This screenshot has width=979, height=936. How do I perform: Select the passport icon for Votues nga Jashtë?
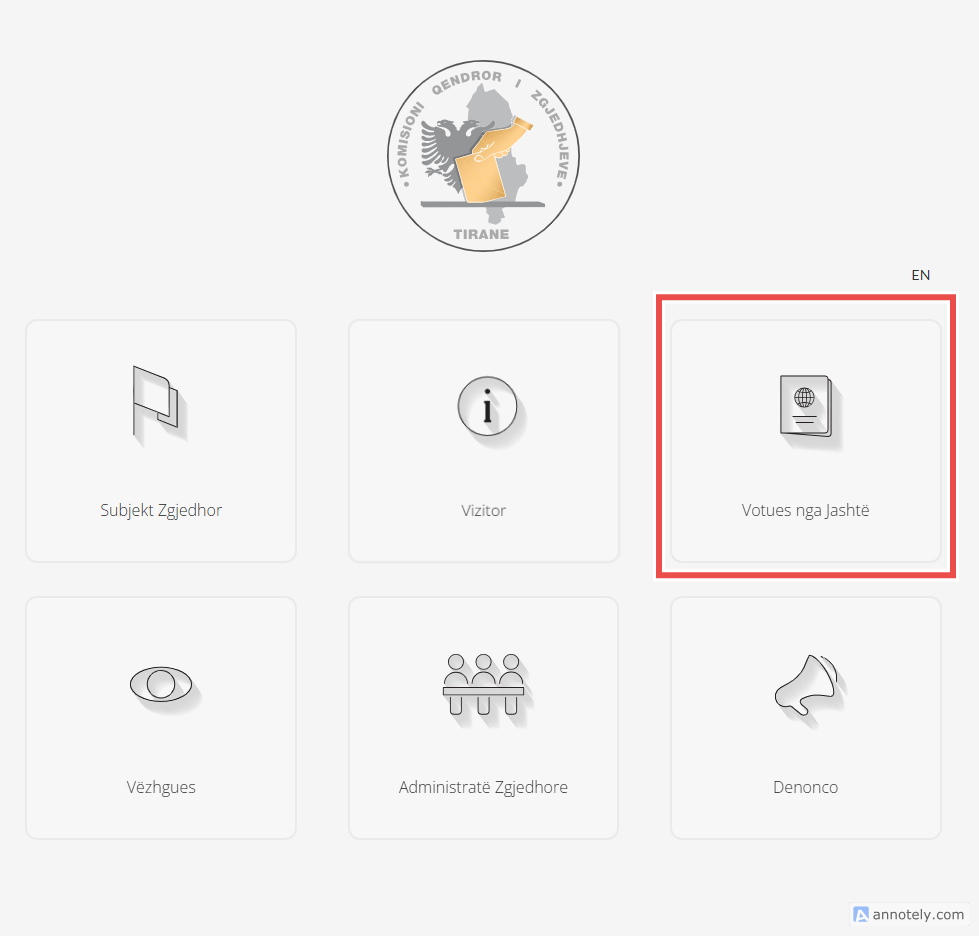coord(806,406)
